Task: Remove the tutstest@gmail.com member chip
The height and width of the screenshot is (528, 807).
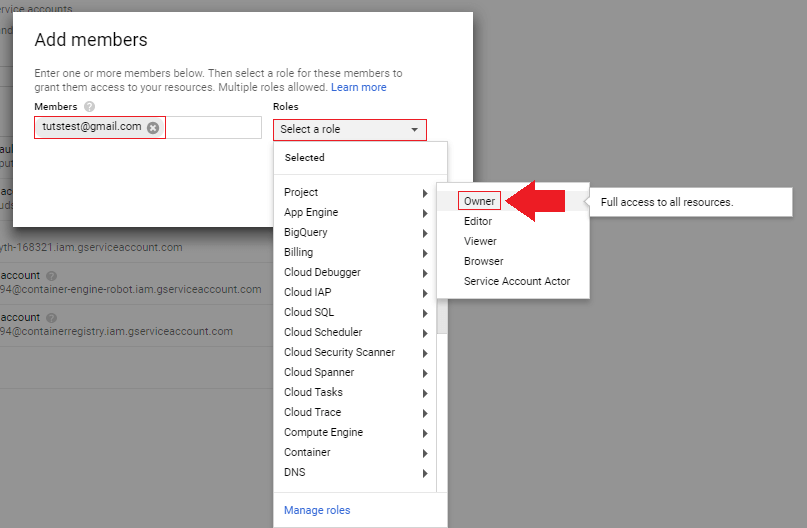Action: tap(153, 128)
